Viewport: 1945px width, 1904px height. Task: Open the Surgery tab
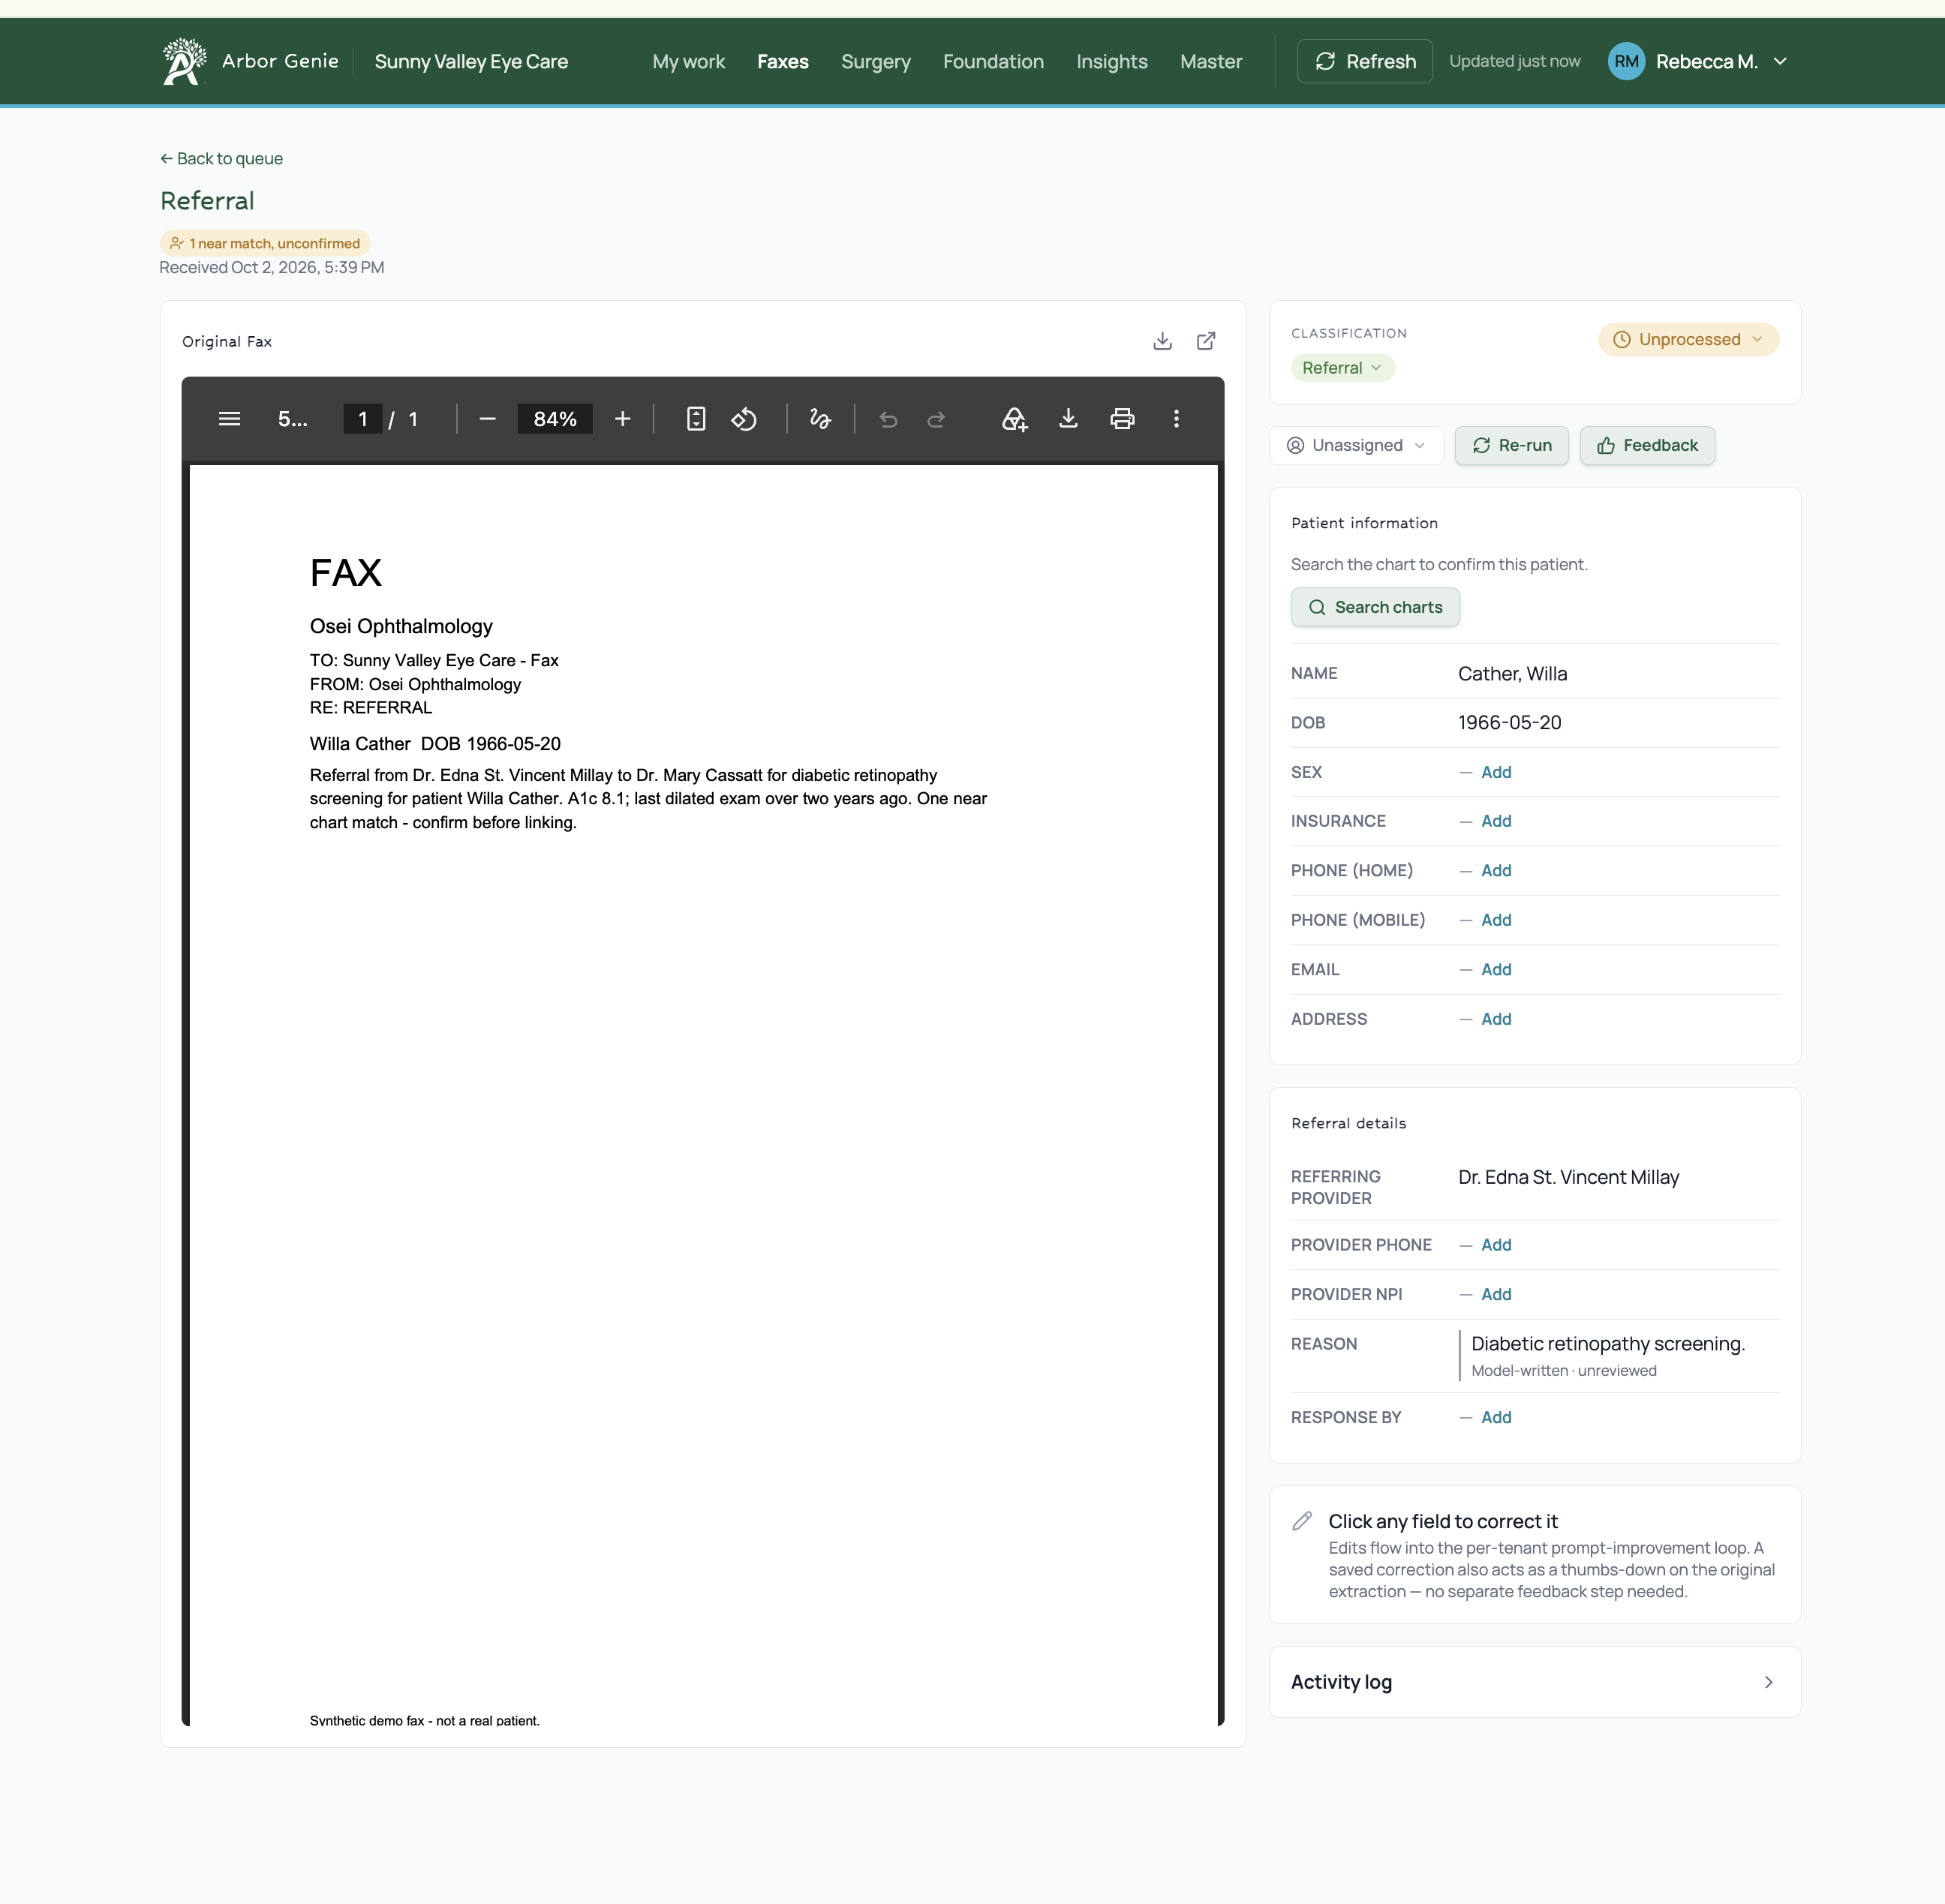pos(876,61)
